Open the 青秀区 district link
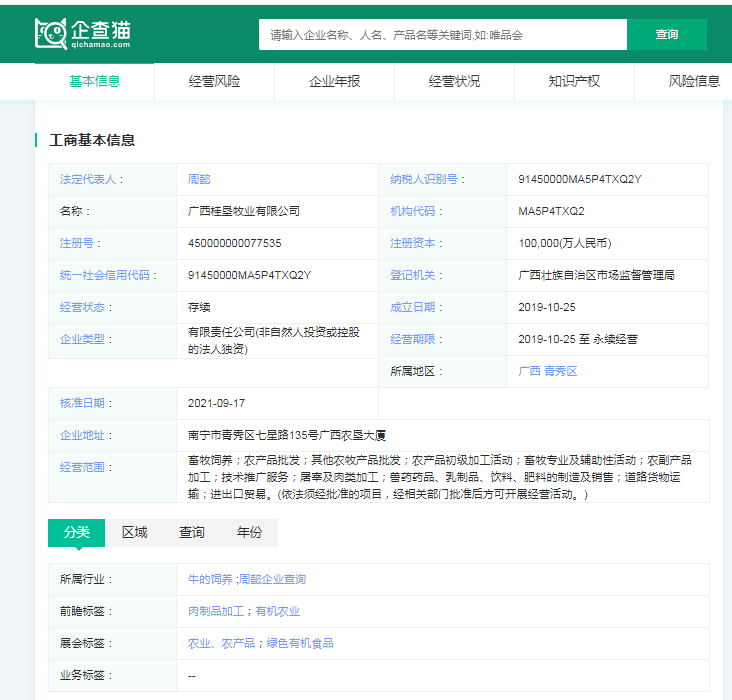This screenshot has height=700, width=732. (x=561, y=371)
